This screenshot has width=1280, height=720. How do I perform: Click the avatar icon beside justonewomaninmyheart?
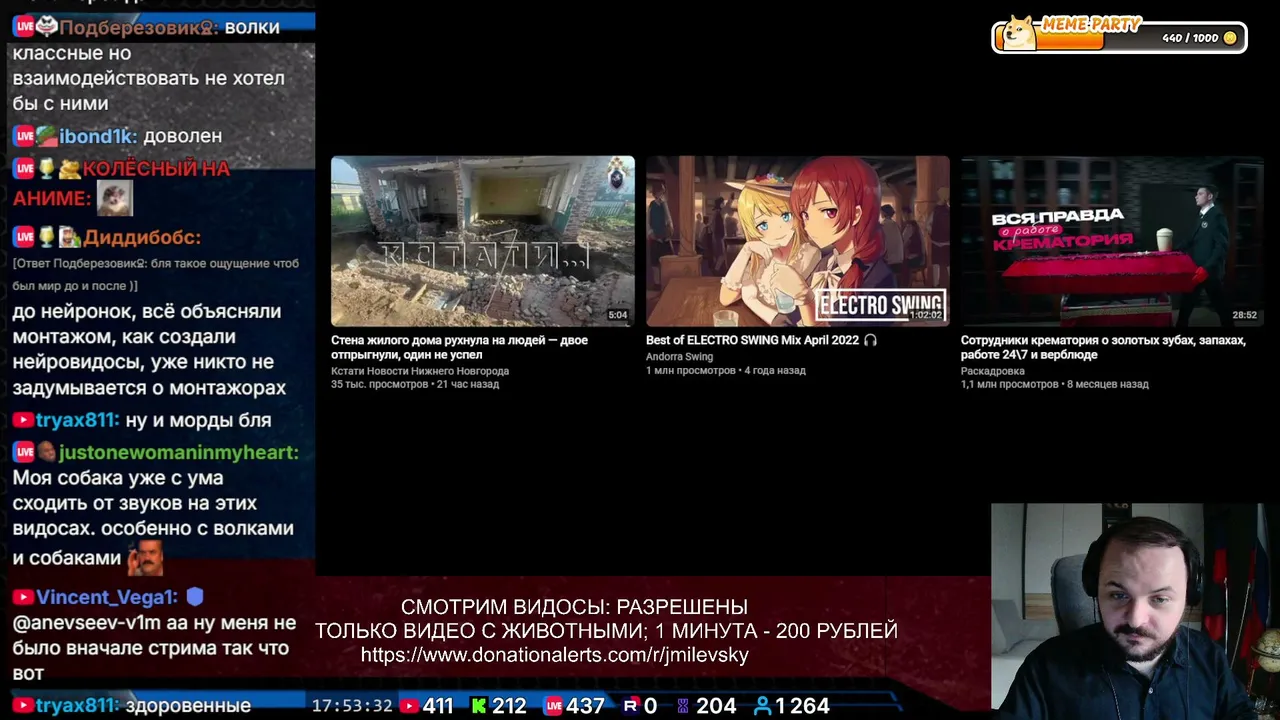[x=47, y=453]
